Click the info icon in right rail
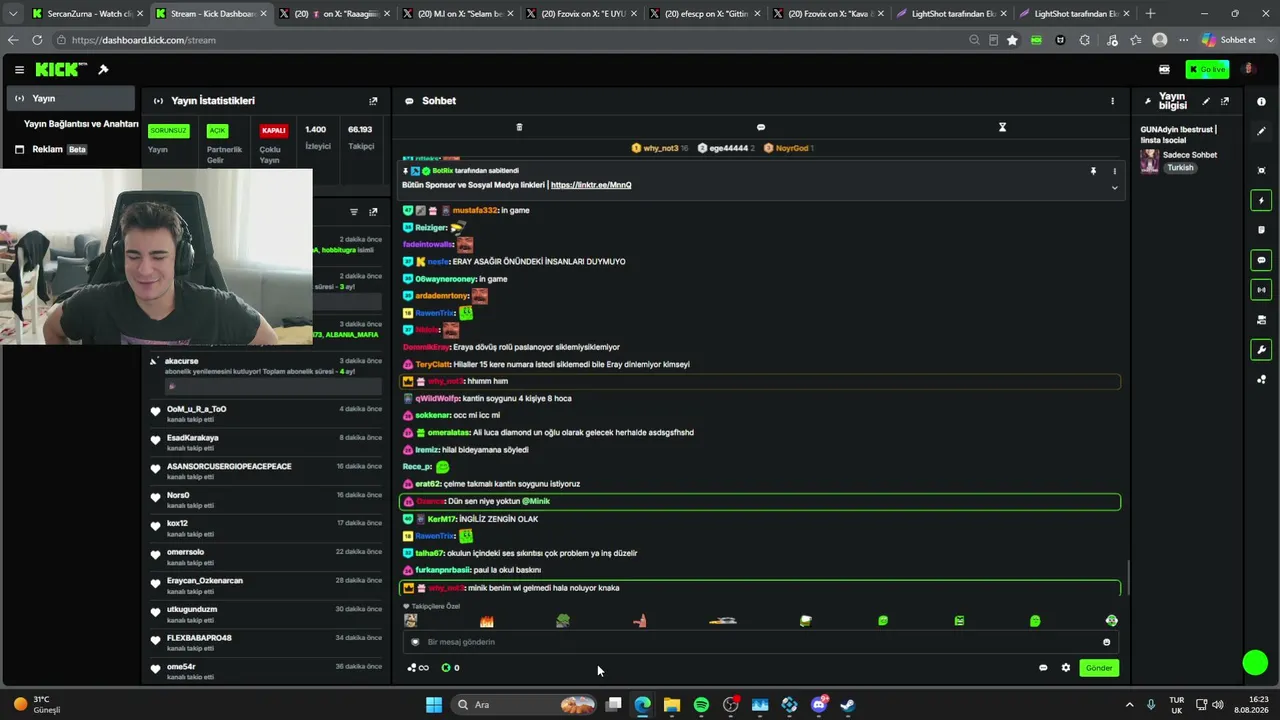1280x720 pixels. tap(1261, 101)
